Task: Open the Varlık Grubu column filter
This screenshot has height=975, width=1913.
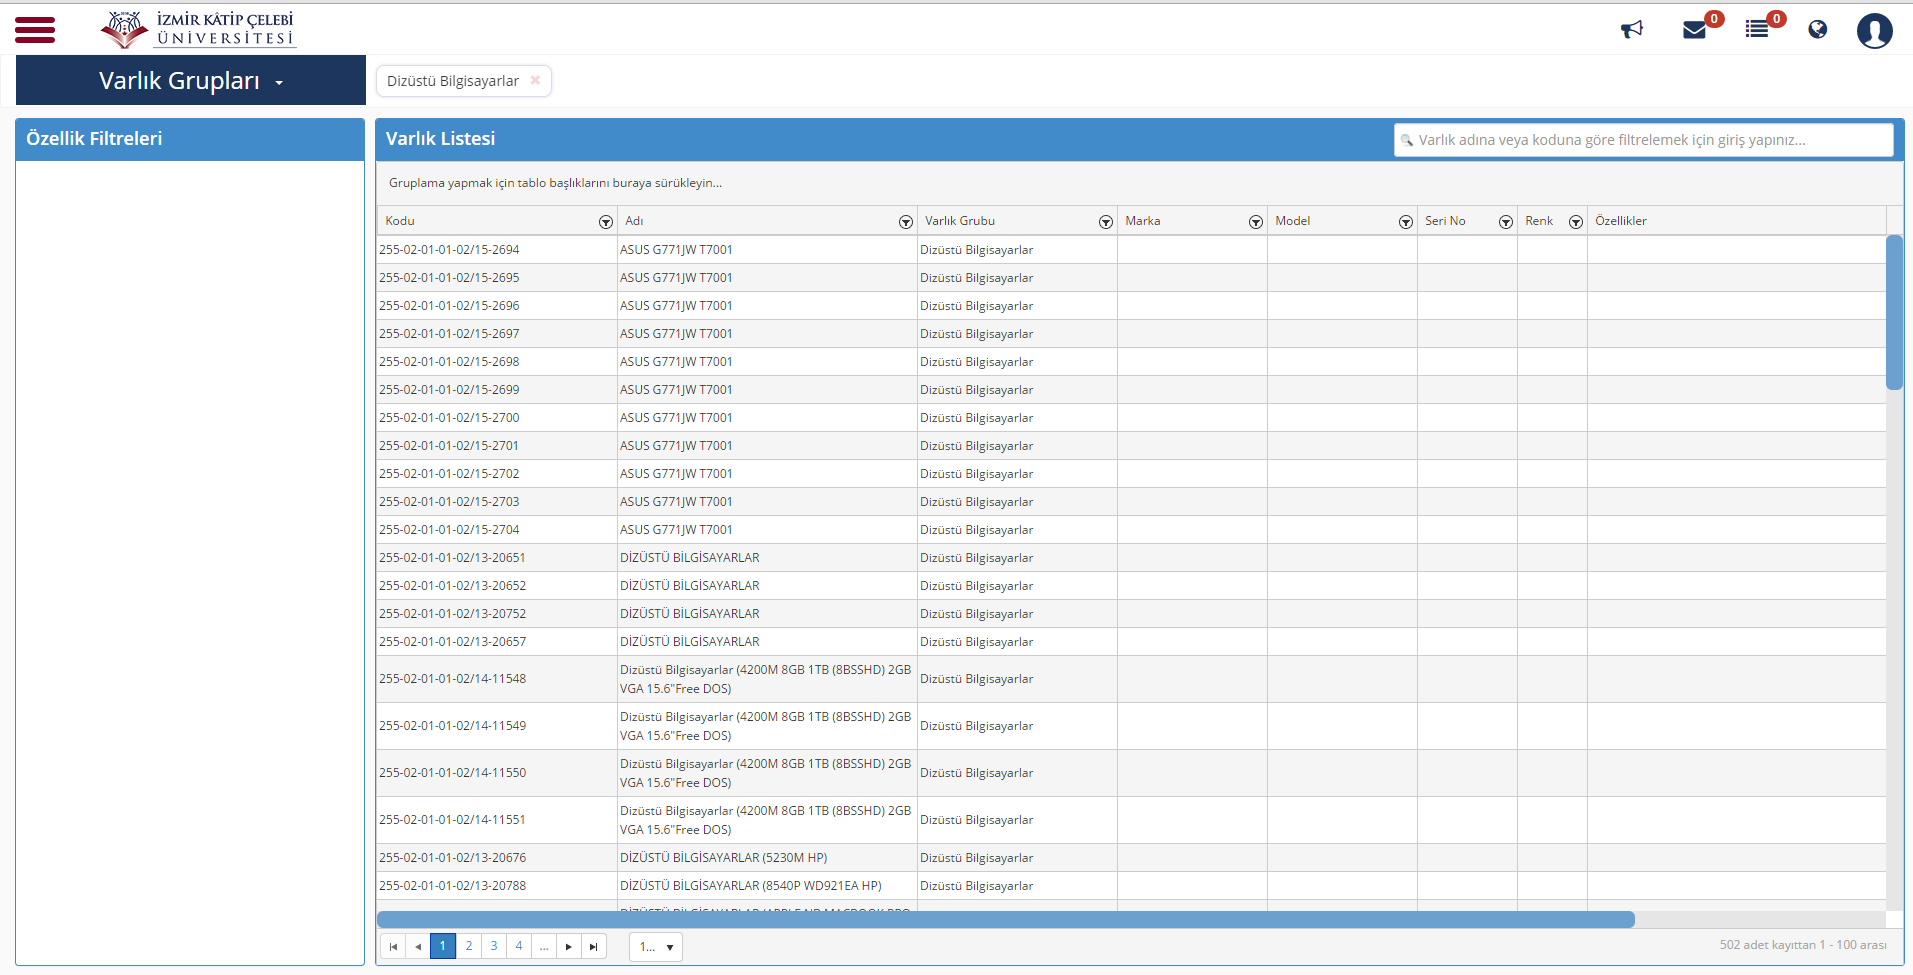Action: pos(1106,222)
